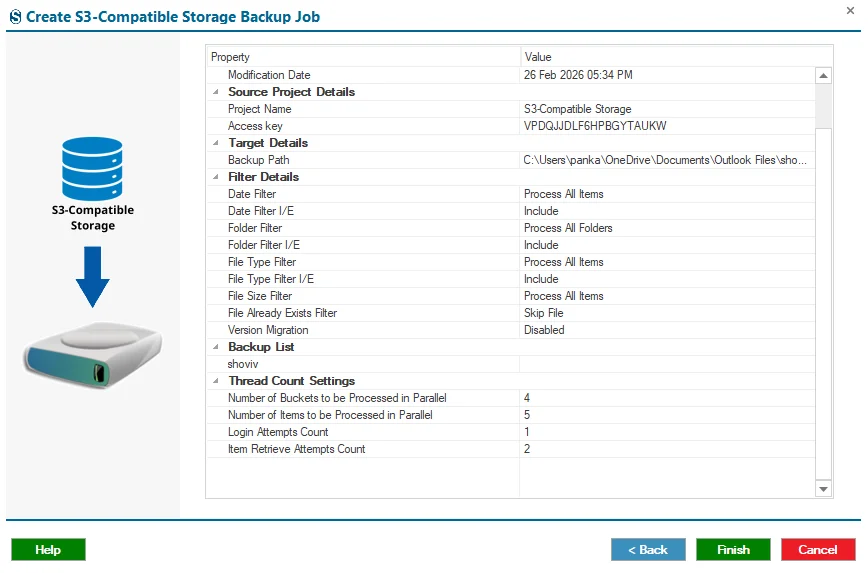Collapse the Target Details section
Viewport: 868px width, 573px height.
click(x=216, y=143)
